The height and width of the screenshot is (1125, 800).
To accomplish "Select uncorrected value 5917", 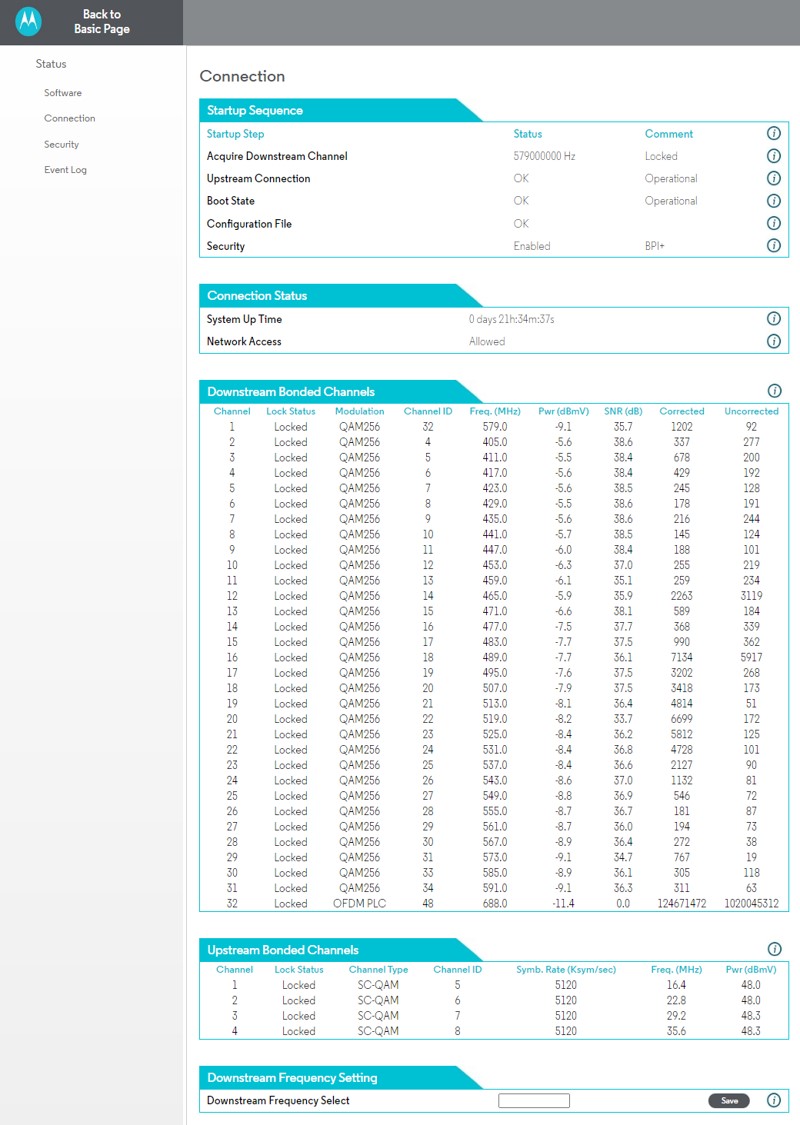I will click(751, 657).
